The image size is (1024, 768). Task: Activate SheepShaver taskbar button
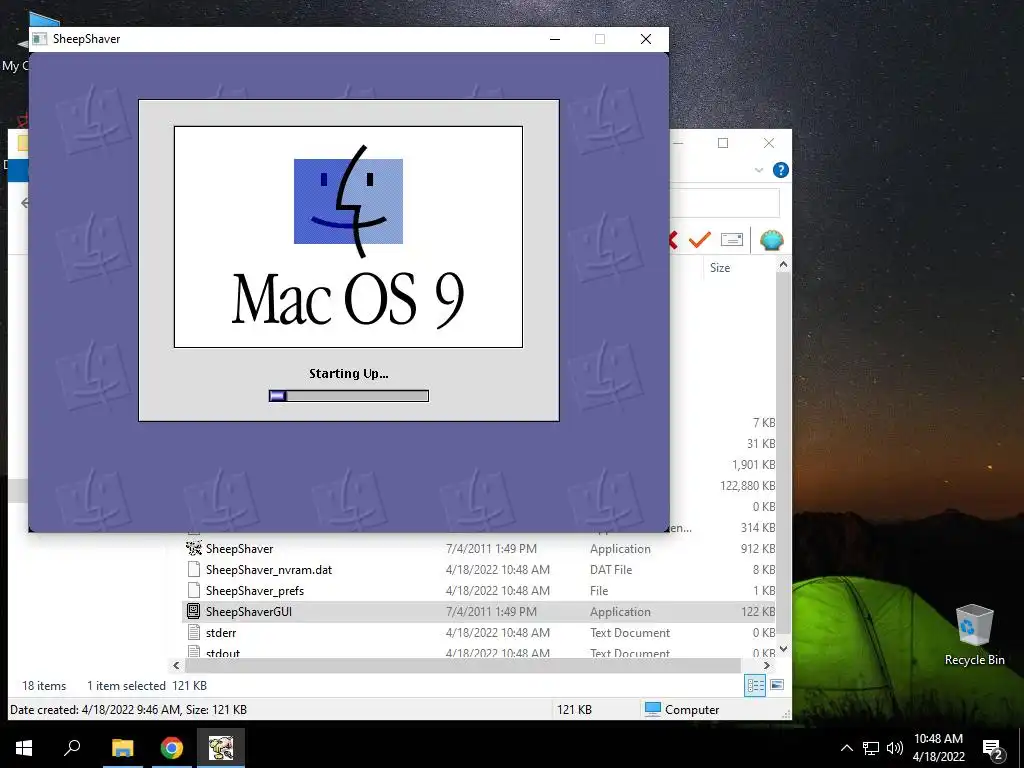click(x=221, y=748)
